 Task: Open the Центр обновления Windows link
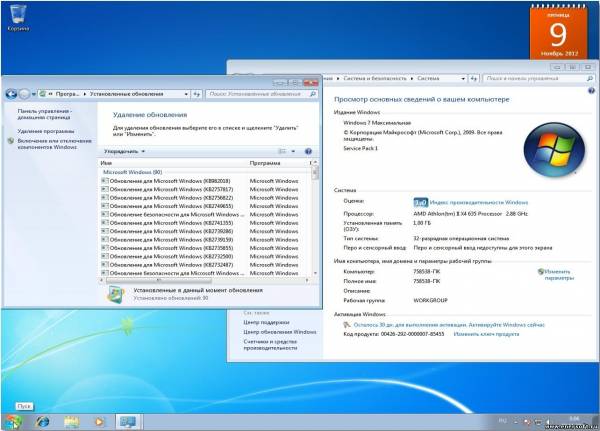point(280,332)
